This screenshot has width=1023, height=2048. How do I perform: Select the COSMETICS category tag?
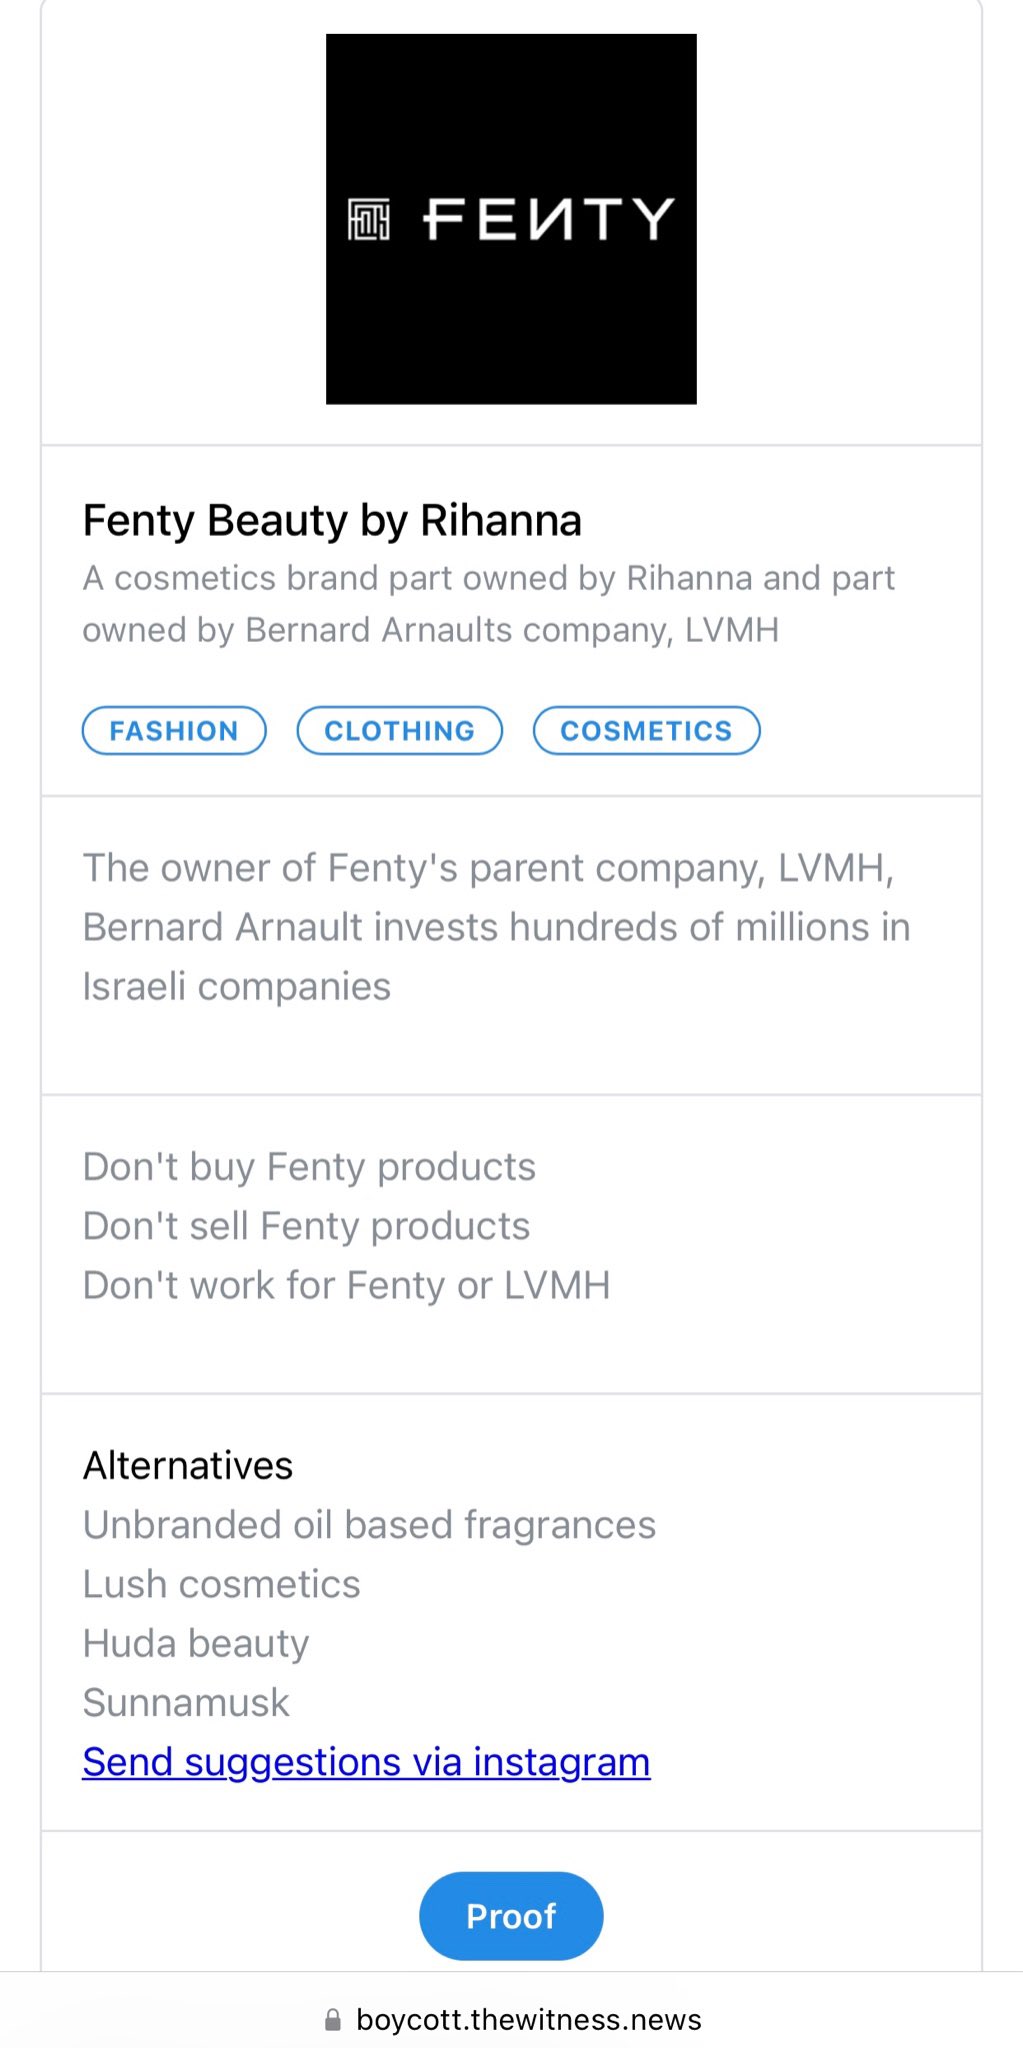(x=647, y=731)
